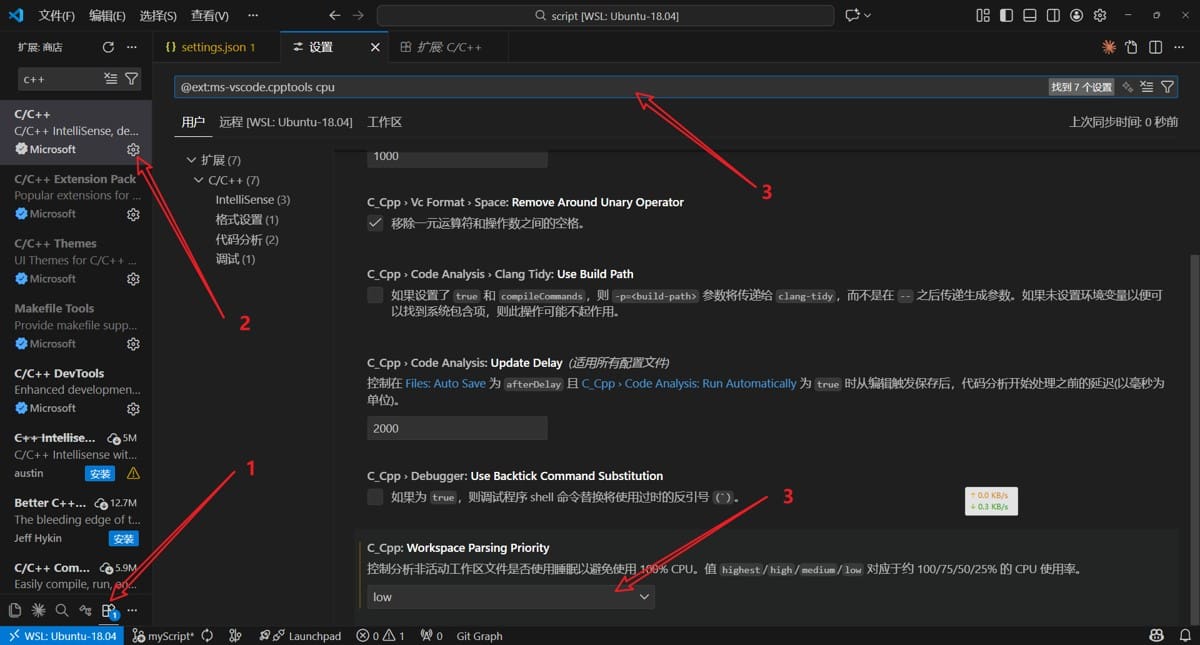
Task: Select 格式设置 (1) in settings tree
Action: pos(247,220)
